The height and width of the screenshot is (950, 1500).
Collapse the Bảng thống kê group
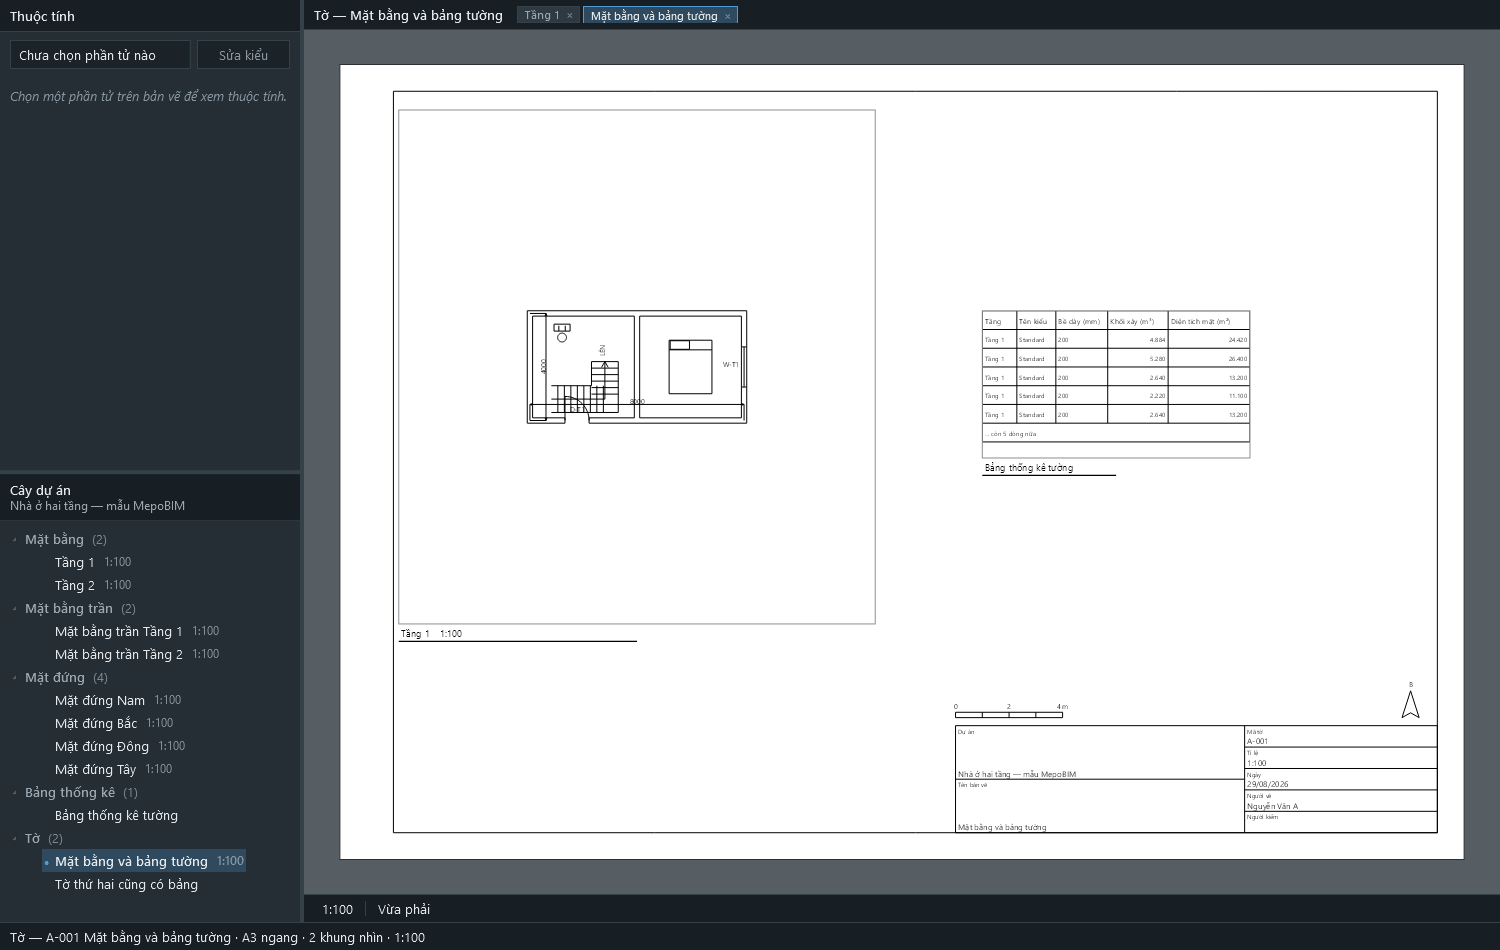click(15, 793)
